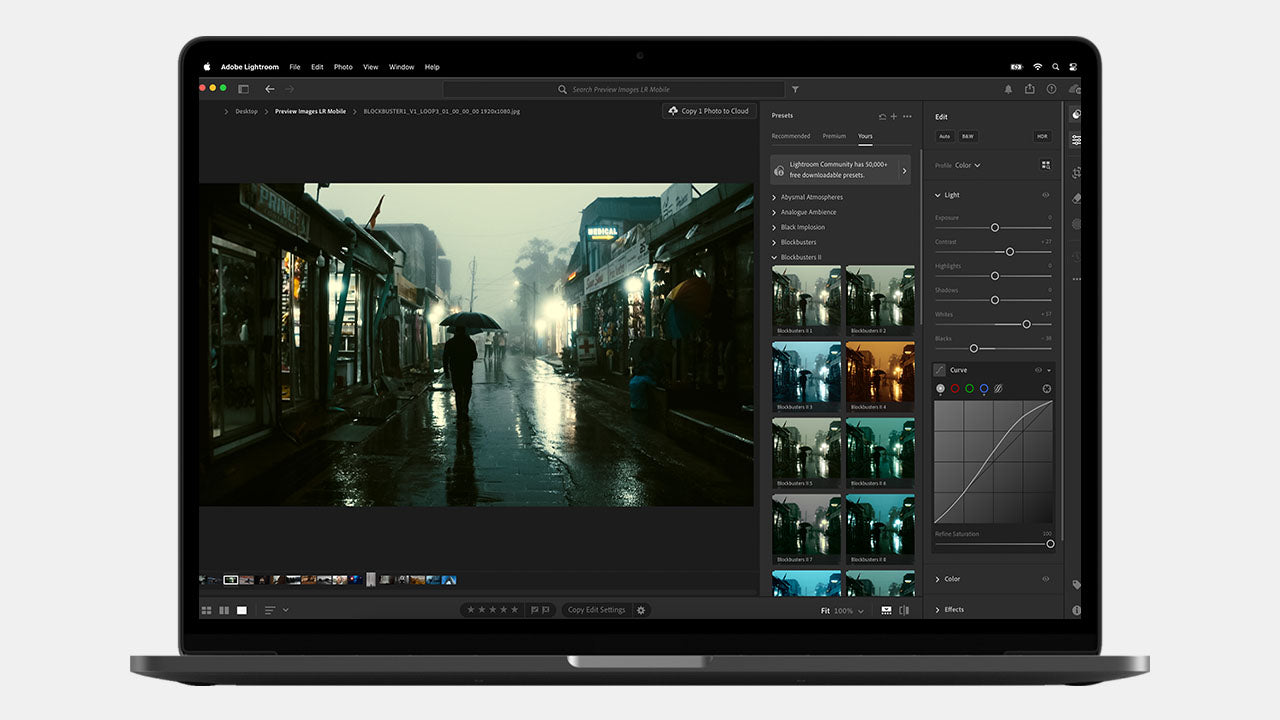Click the Auto edit button
1280x720 pixels.
click(x=944, y=136)
